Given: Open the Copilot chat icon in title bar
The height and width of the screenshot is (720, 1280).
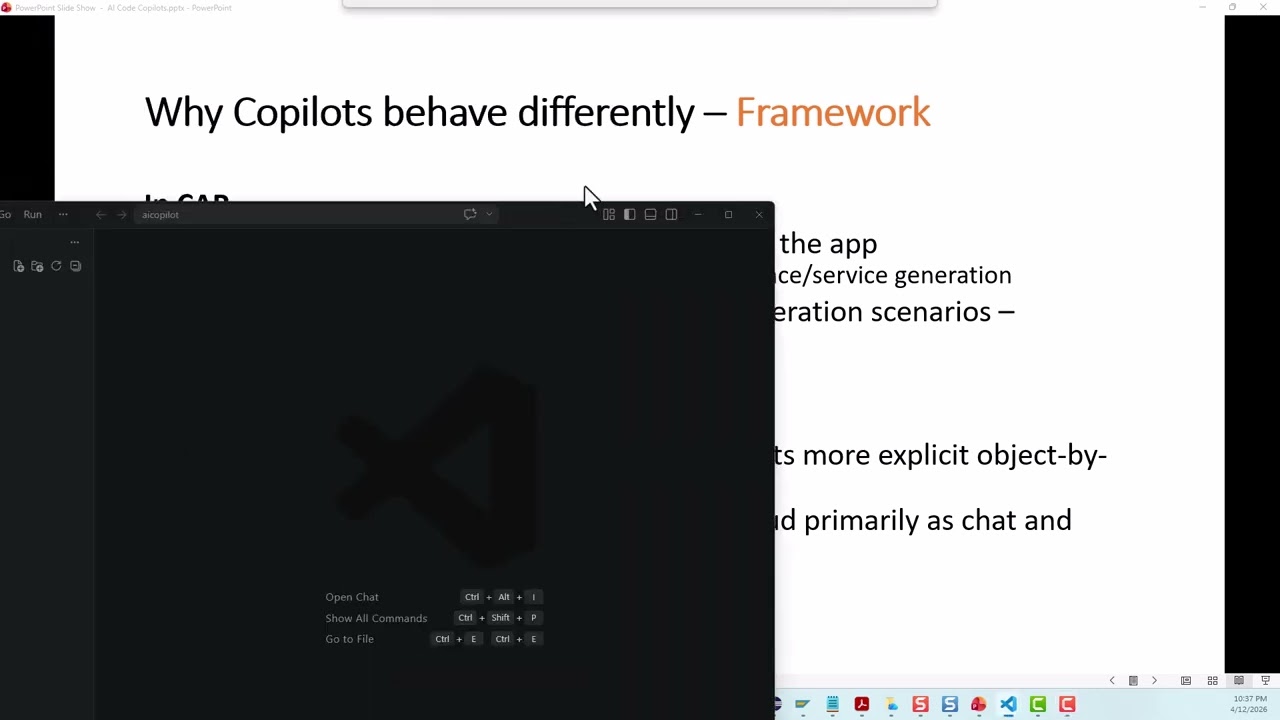Looking at the screenshot, I should (x=470, y=214).
